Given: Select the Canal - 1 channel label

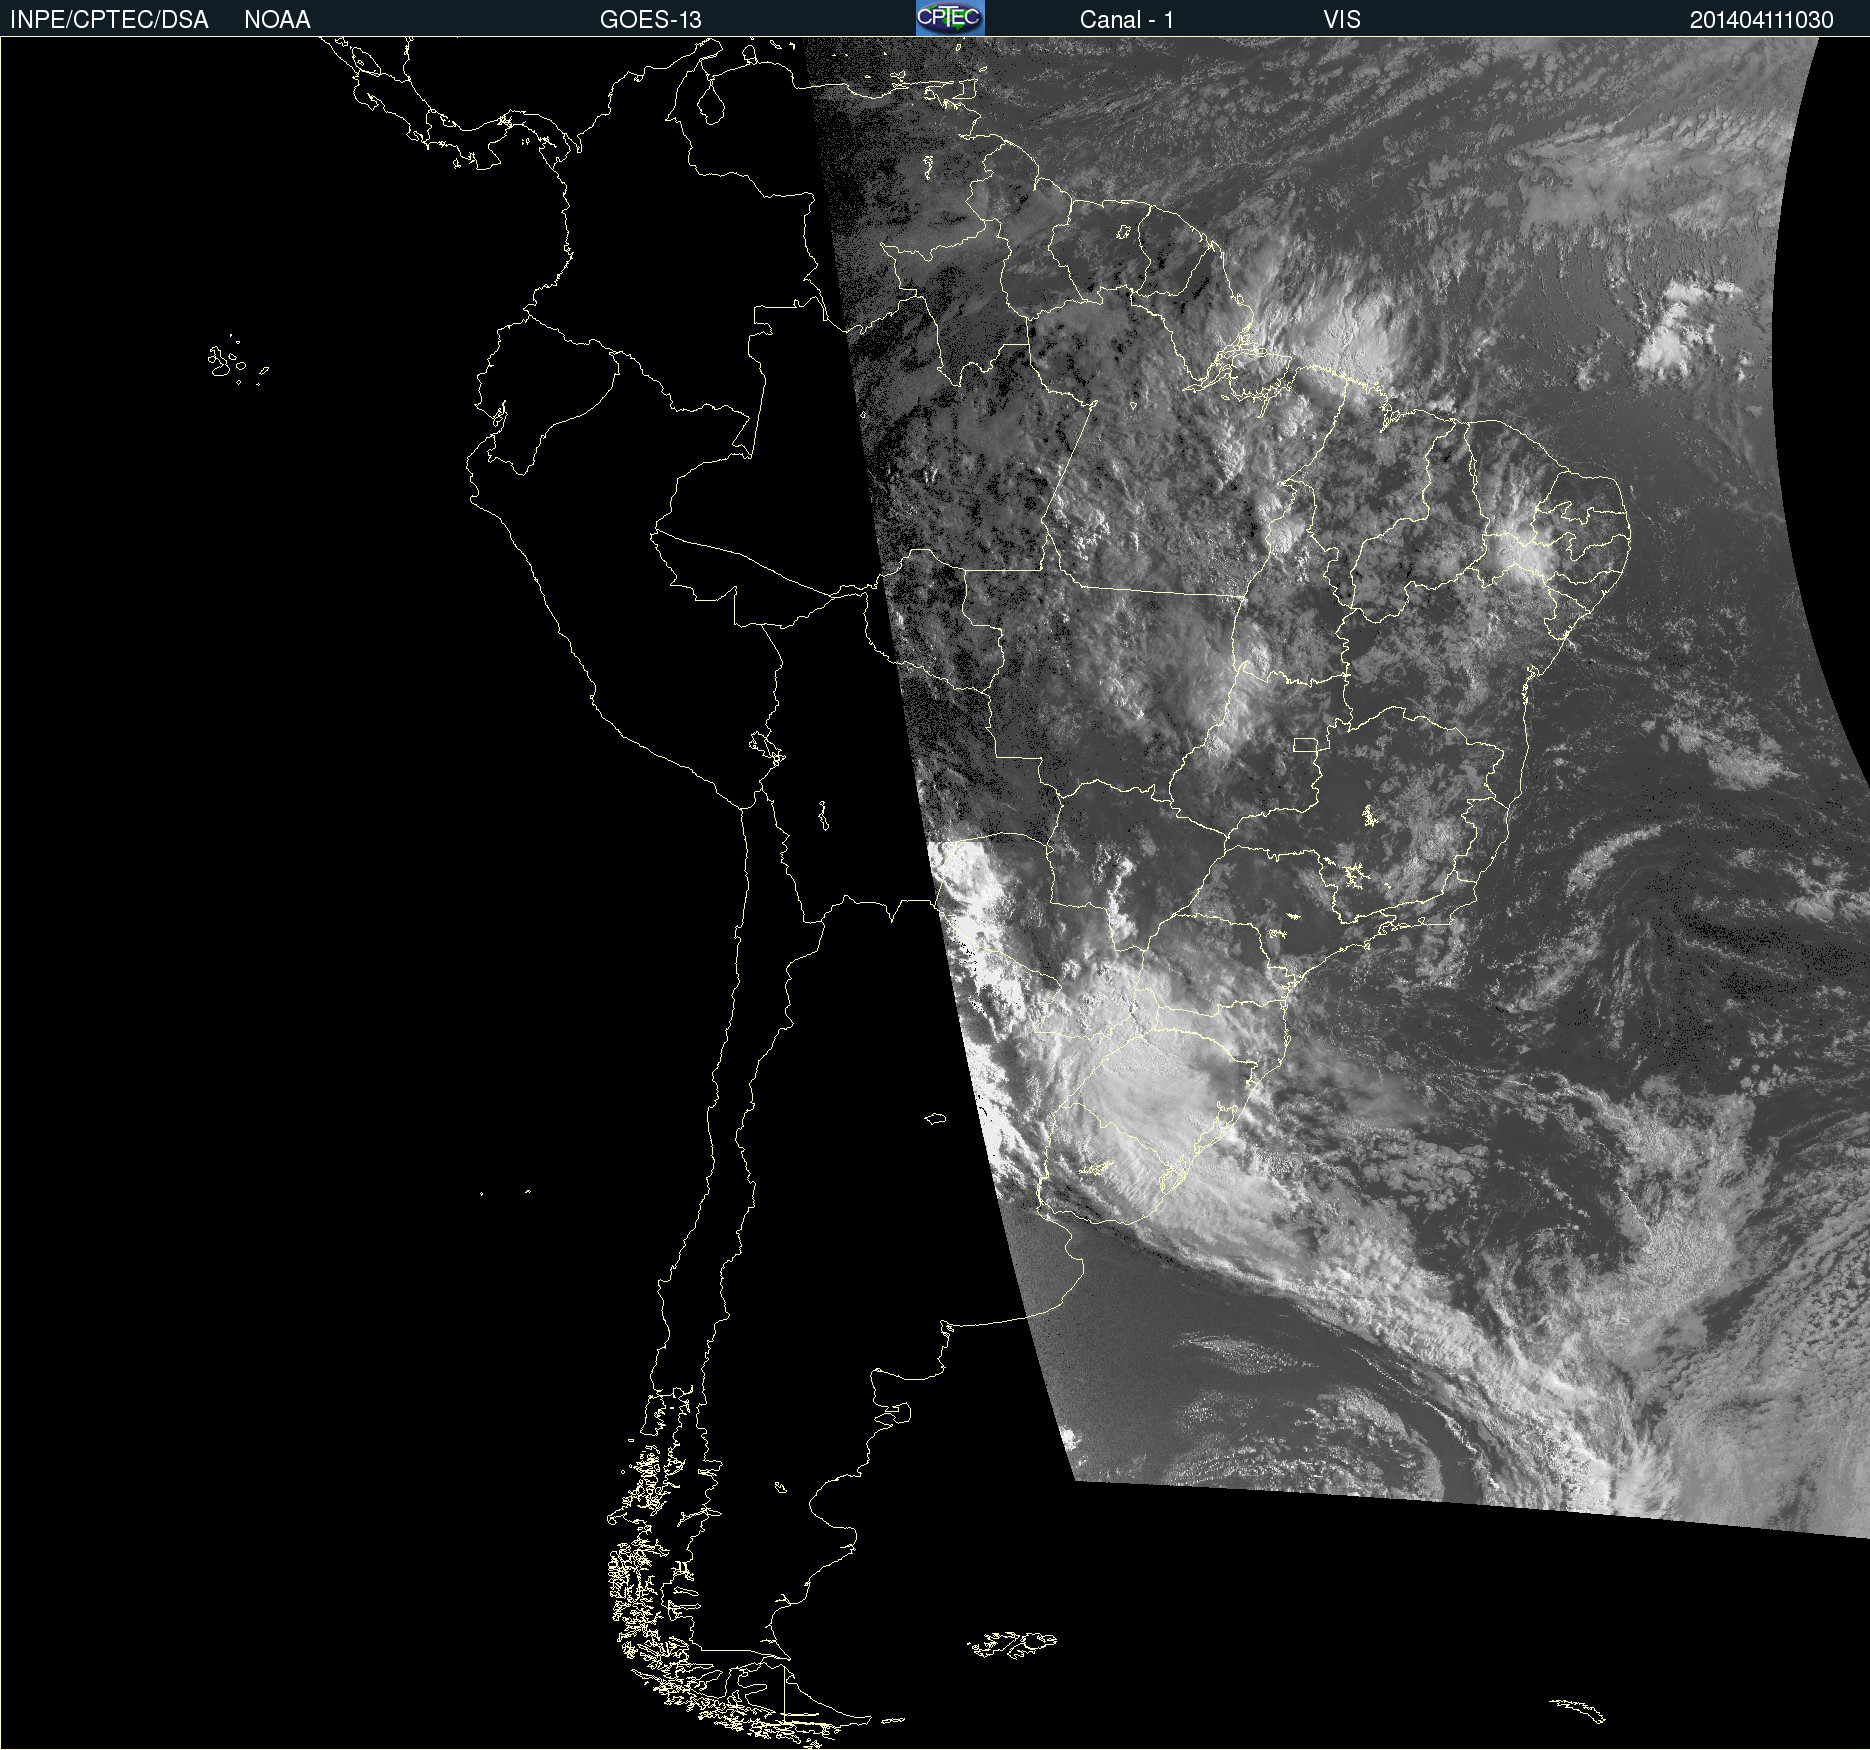Looking at the screenshot, I should pyautogui.click(x=1126, y=20).
